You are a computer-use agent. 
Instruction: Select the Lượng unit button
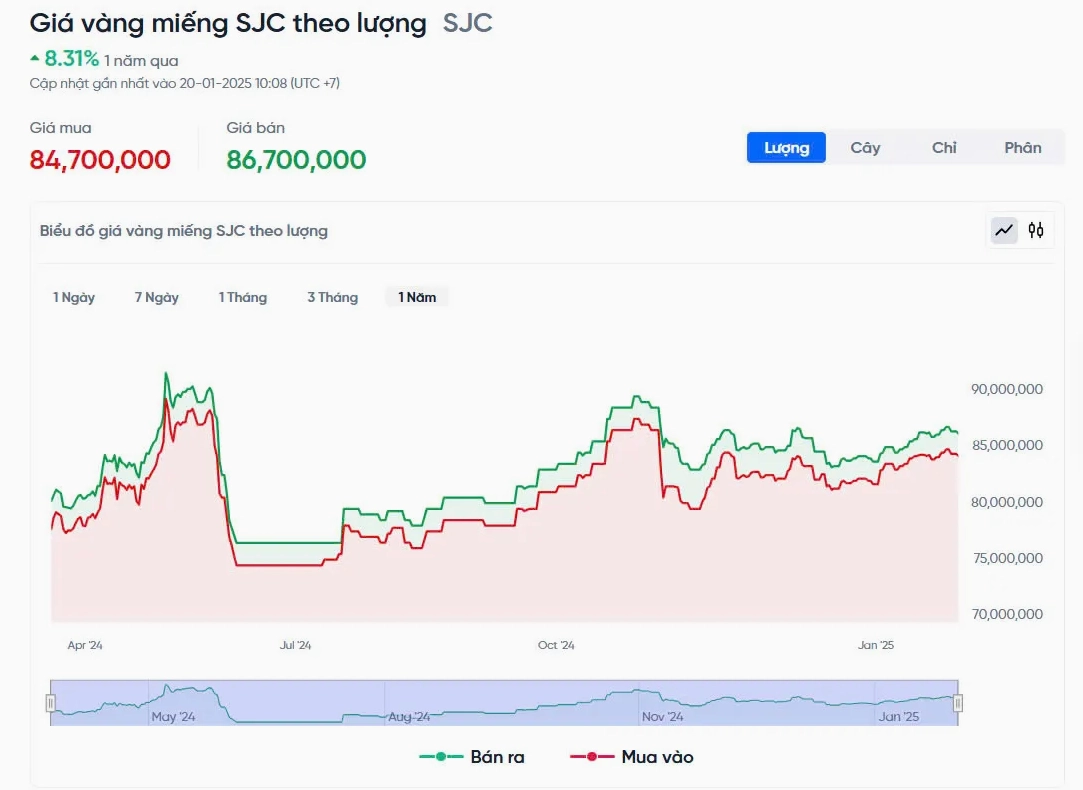point(786,147)
